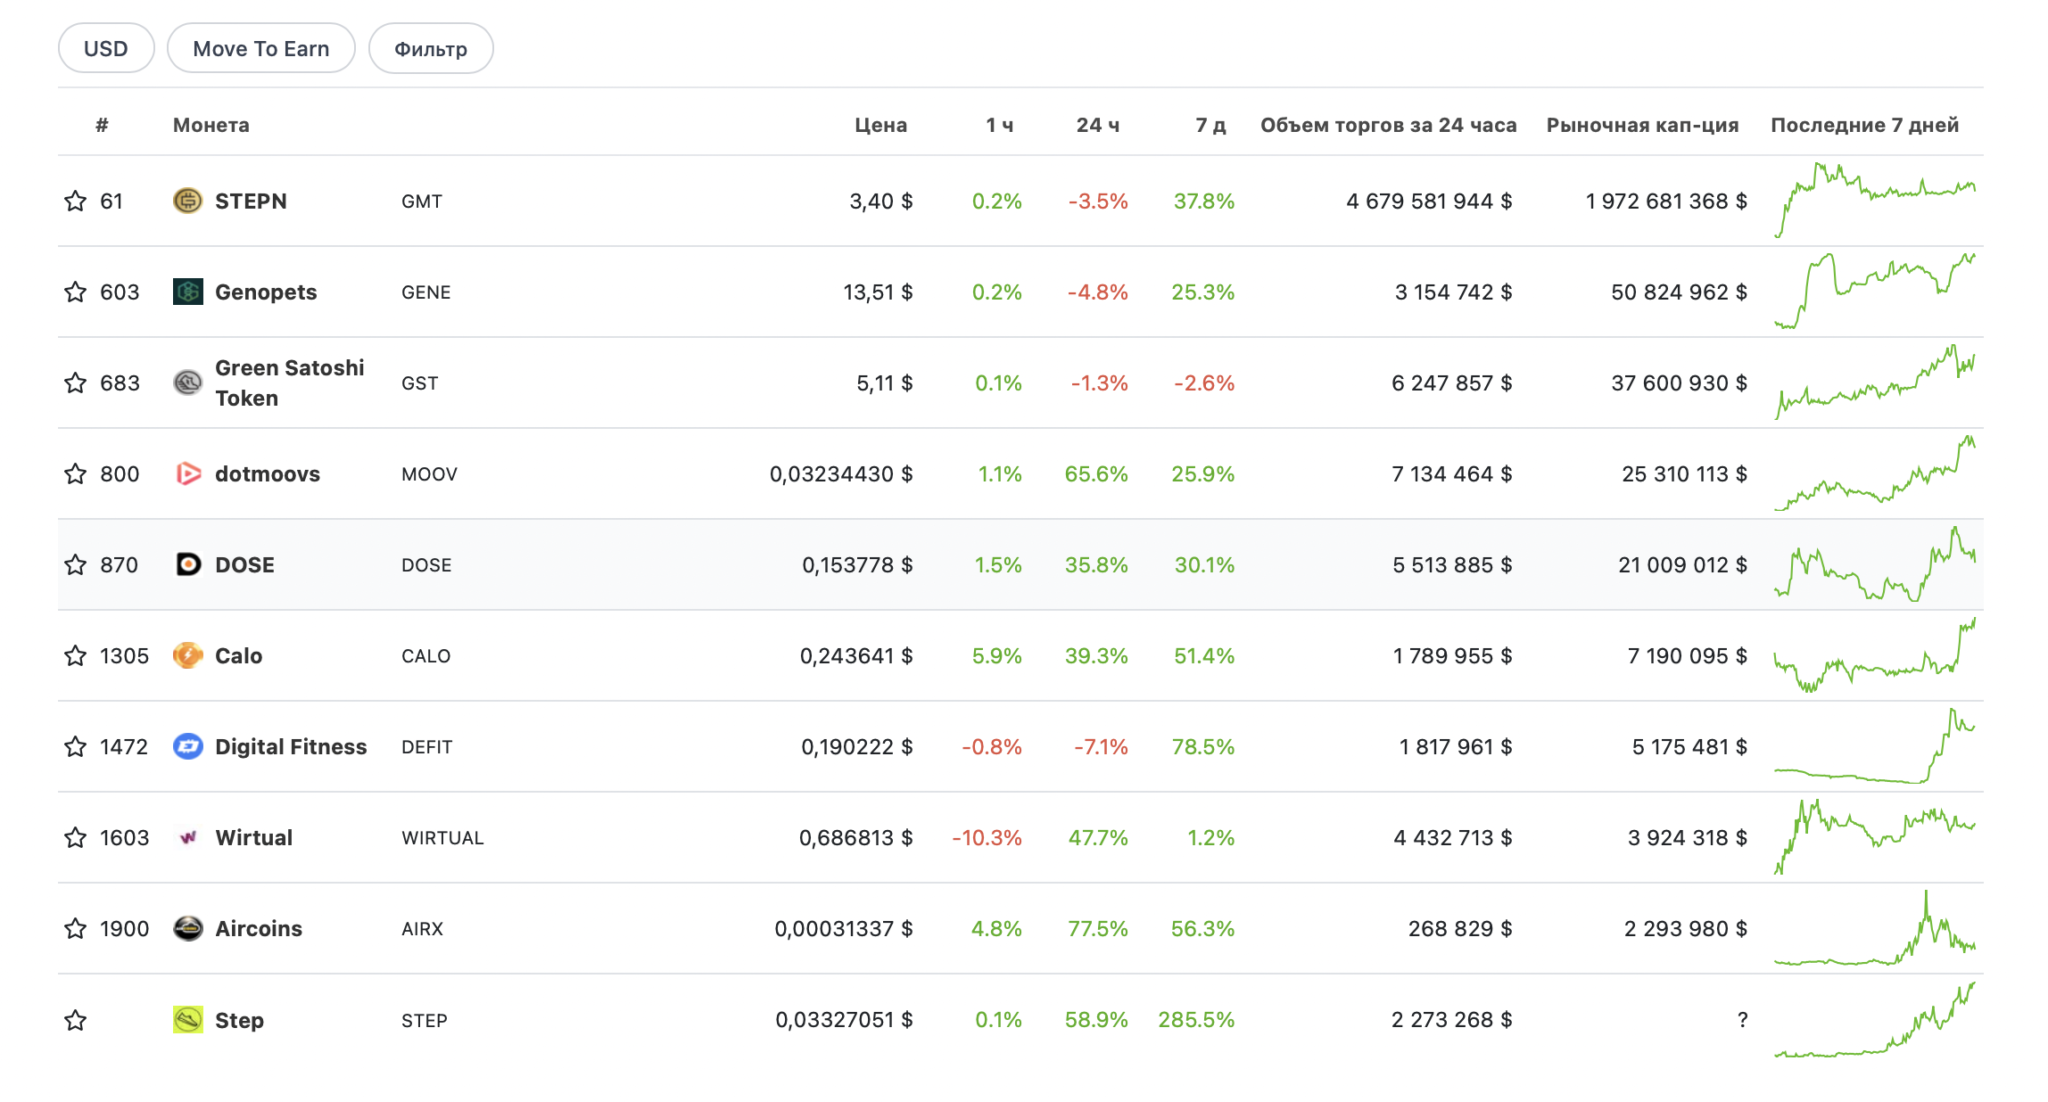Toggle favorite star for Green Satoshi Token
Image resolution: width=2048 pixels, height=1102 pixels.
tap(75, 383)
